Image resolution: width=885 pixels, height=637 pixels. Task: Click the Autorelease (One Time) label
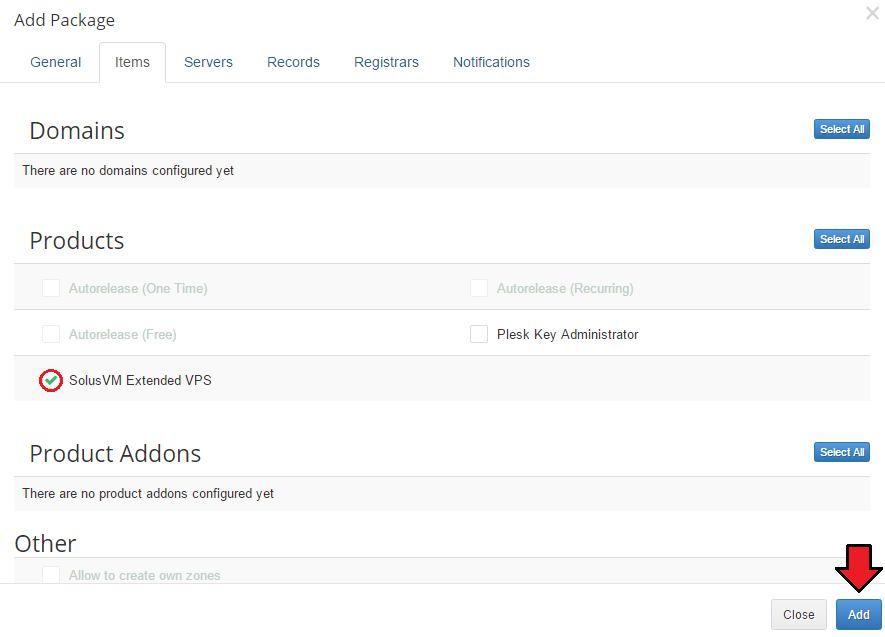(138, 288)
